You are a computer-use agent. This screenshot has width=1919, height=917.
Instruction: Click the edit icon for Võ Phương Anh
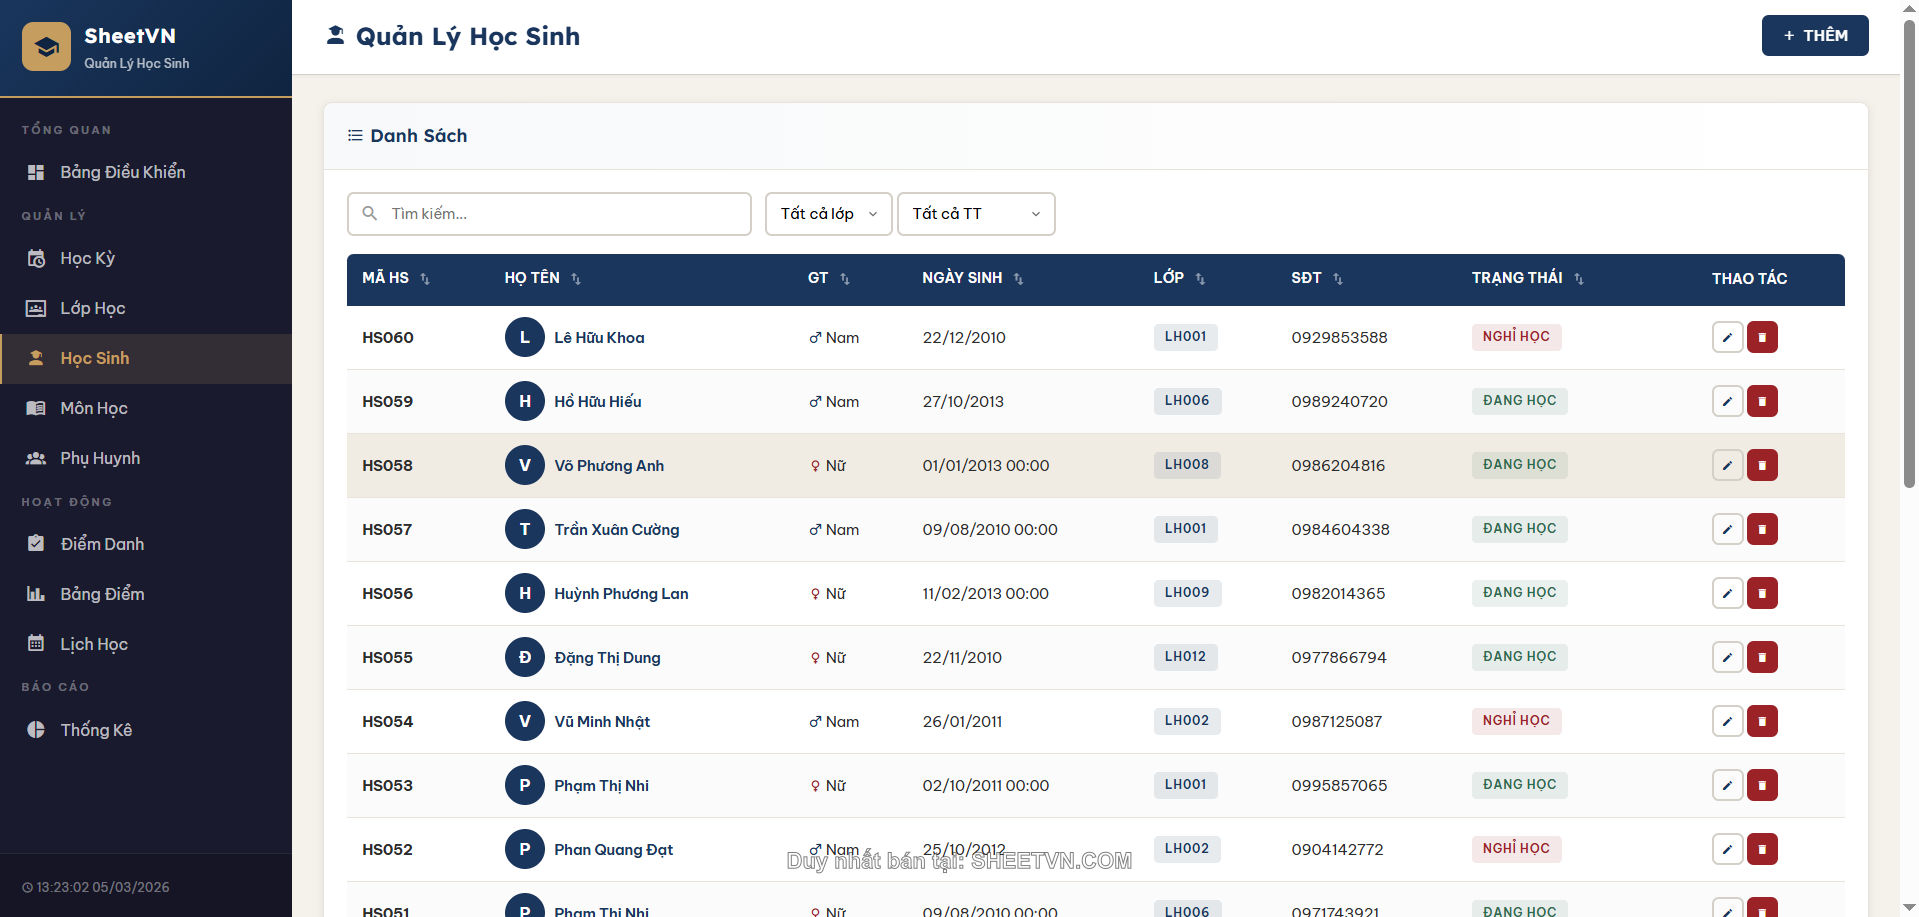(x=1727, y=465)
